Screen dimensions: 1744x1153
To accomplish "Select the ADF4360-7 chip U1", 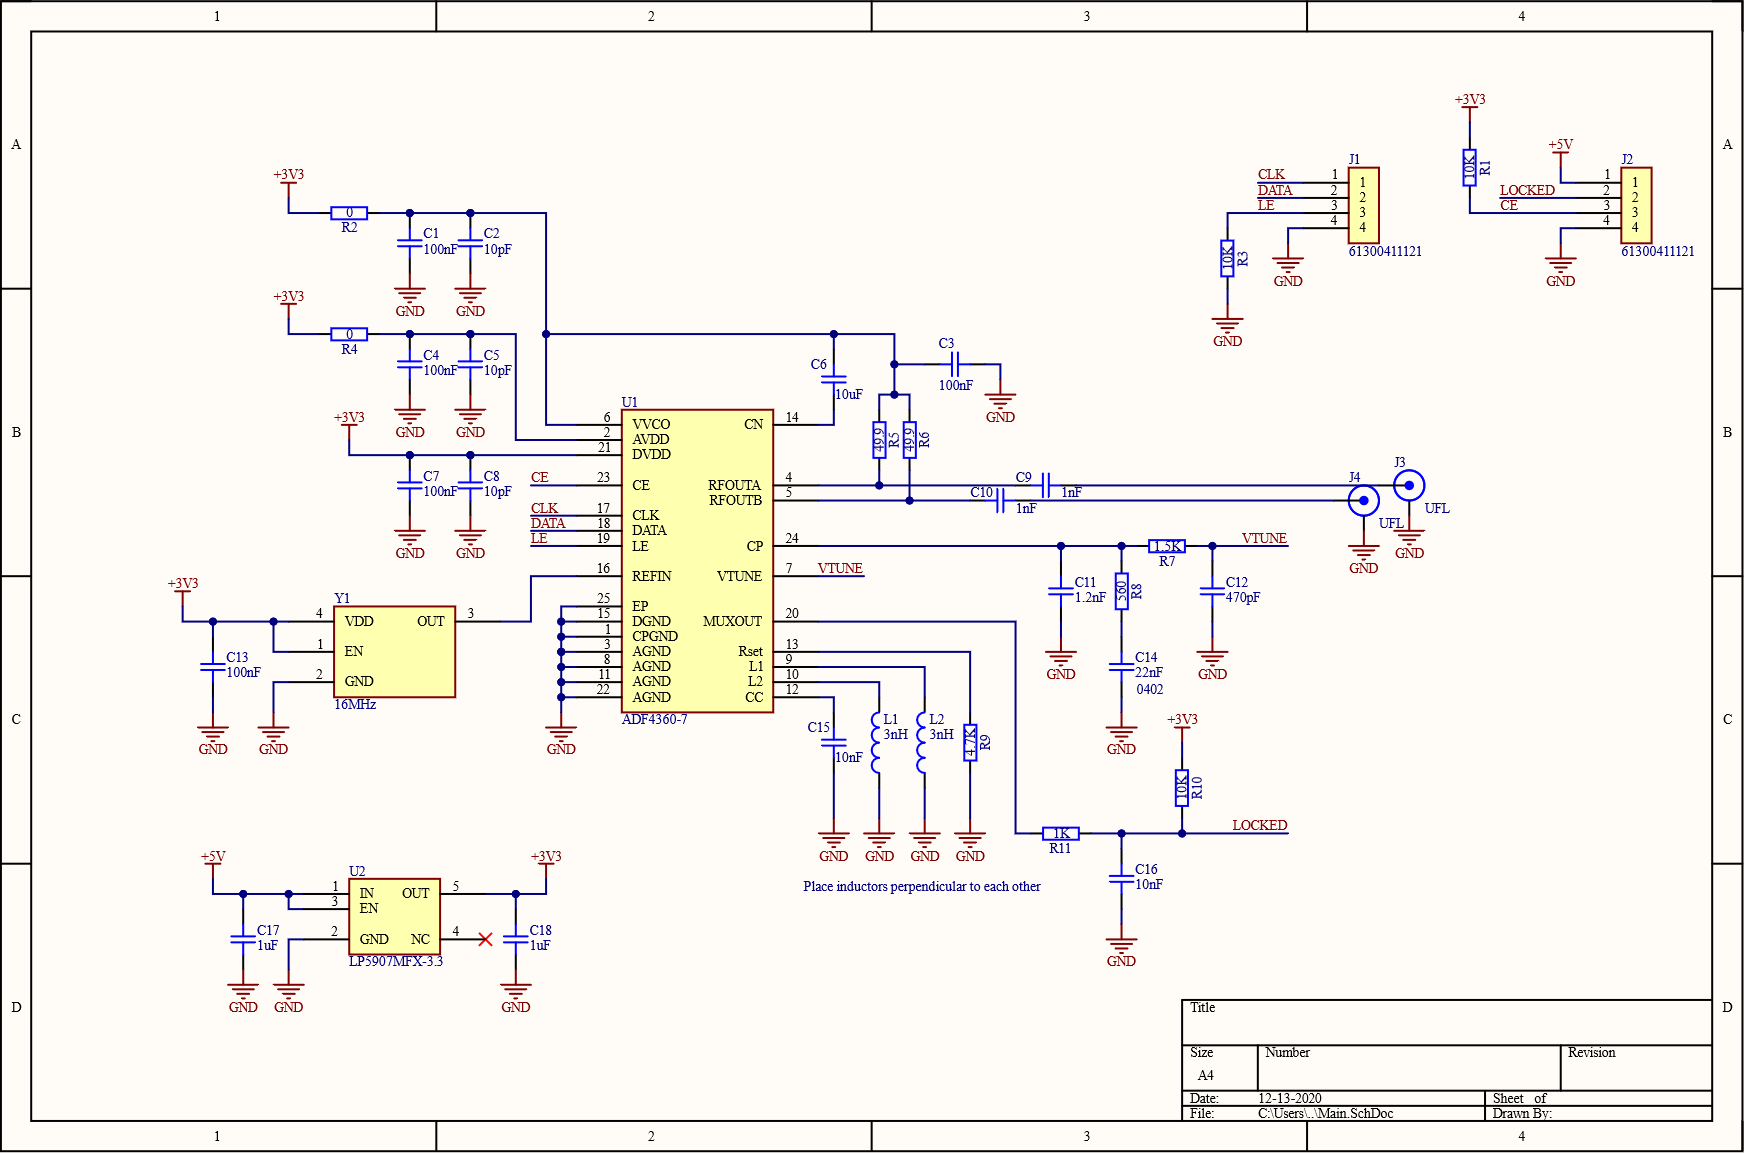I will (x=697, y=560).
